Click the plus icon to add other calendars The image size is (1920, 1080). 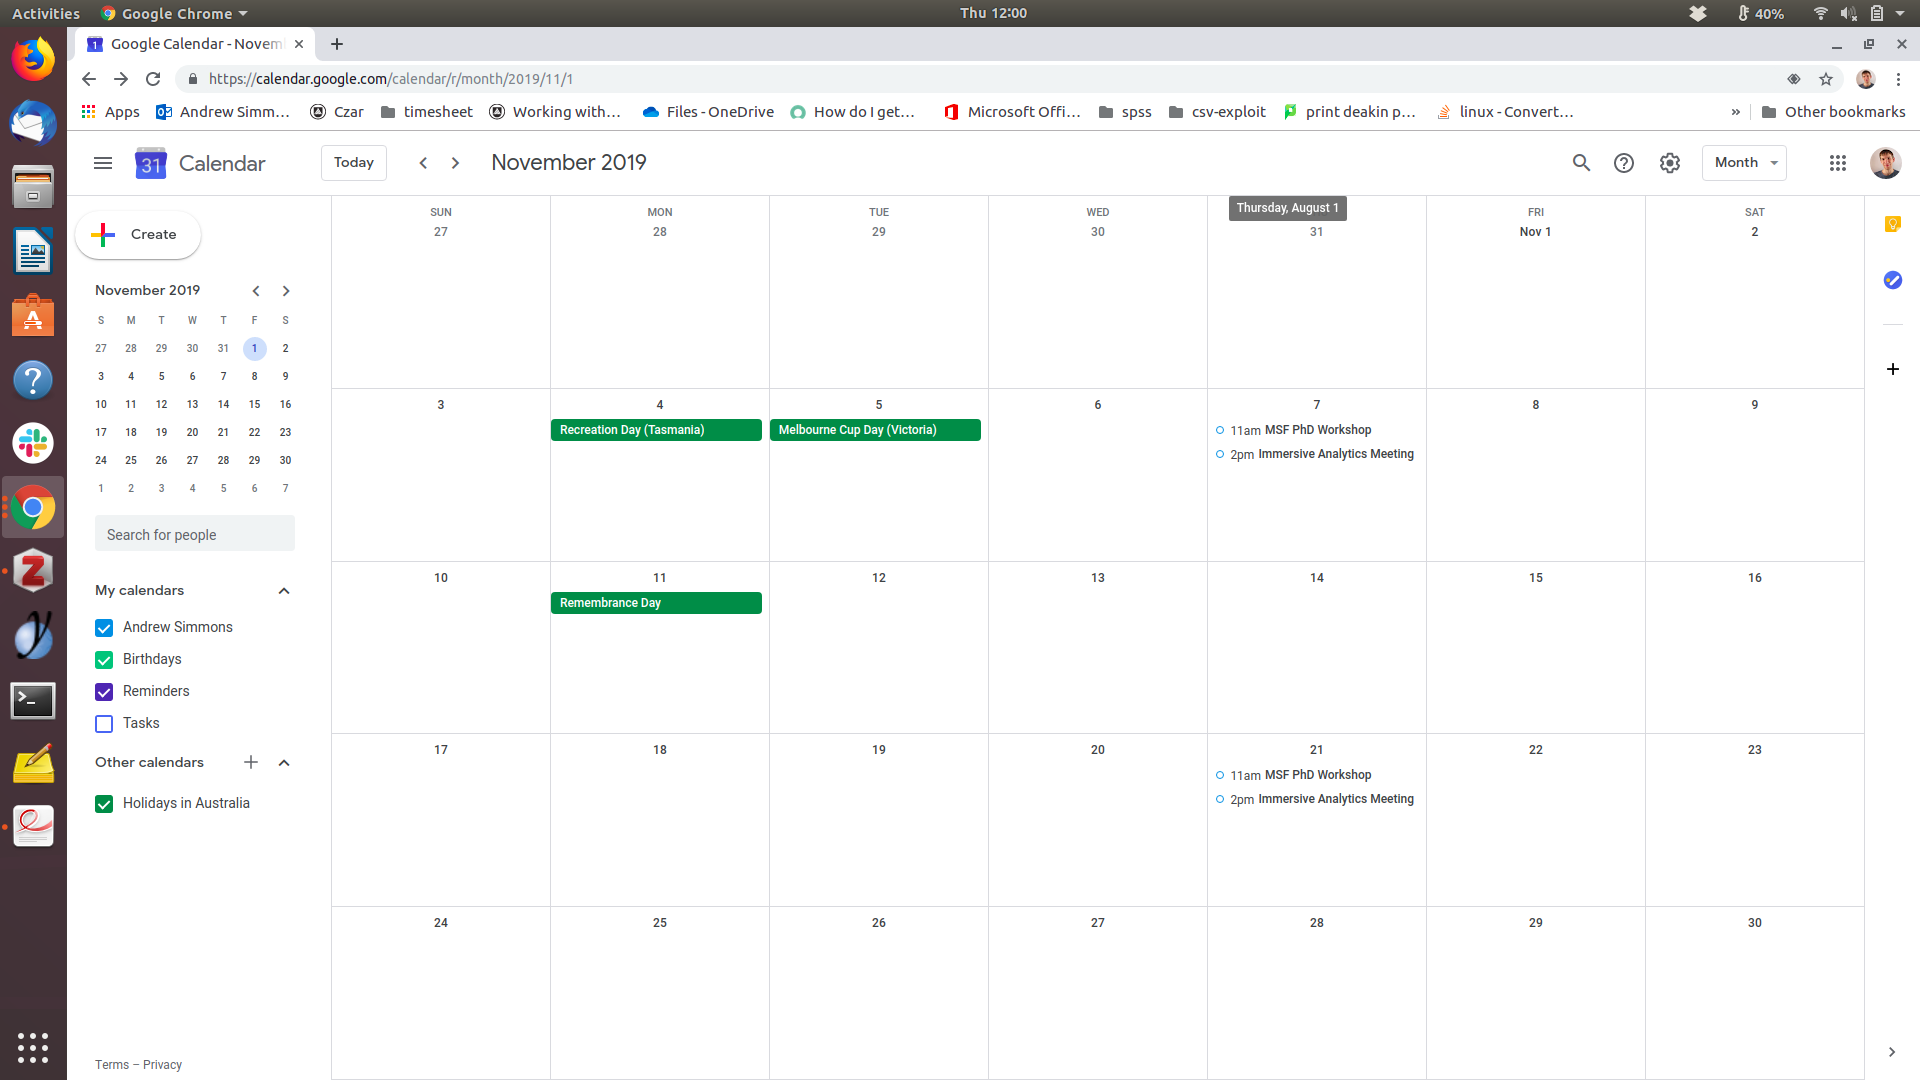point(251,763)
